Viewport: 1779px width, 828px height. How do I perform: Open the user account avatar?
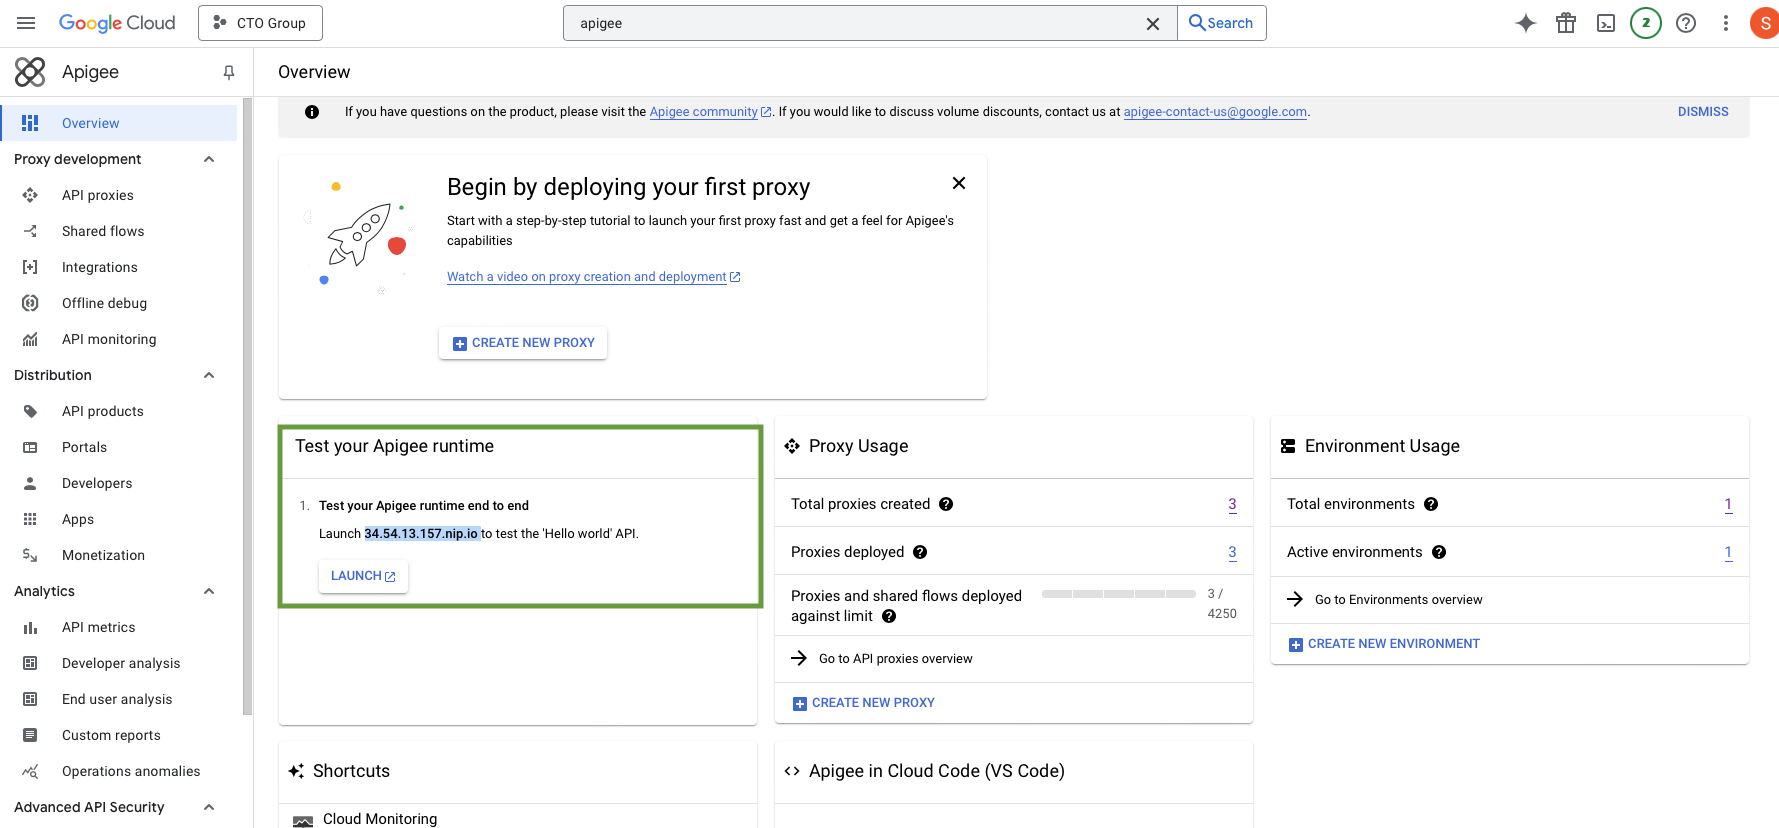pyautogui.click(x=1765, y=23)
